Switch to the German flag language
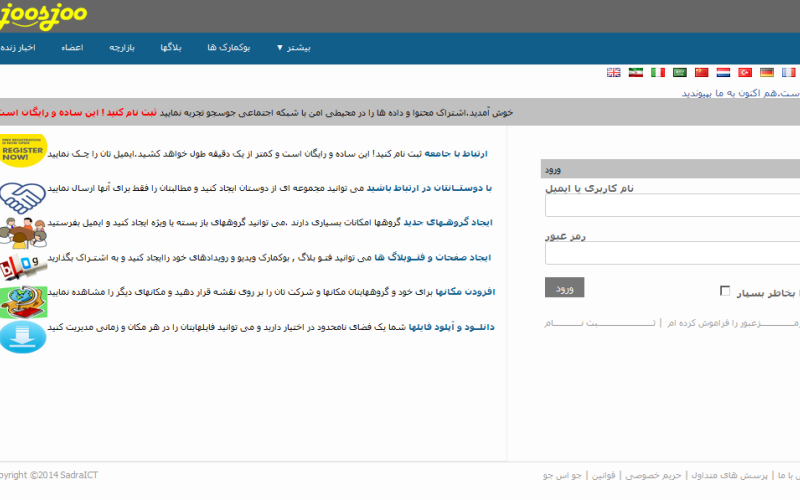800x500 pixels. 767,72
